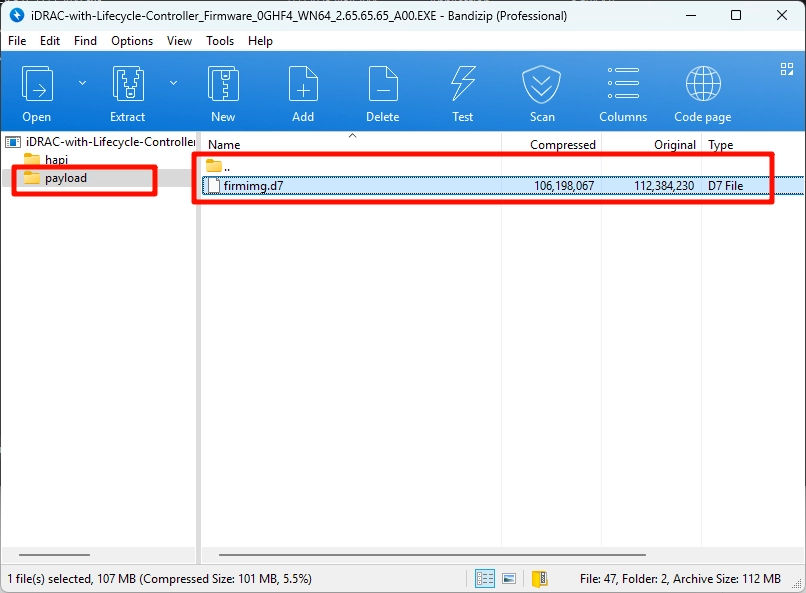Click original size 112,384,230

(x=664, y=186)
